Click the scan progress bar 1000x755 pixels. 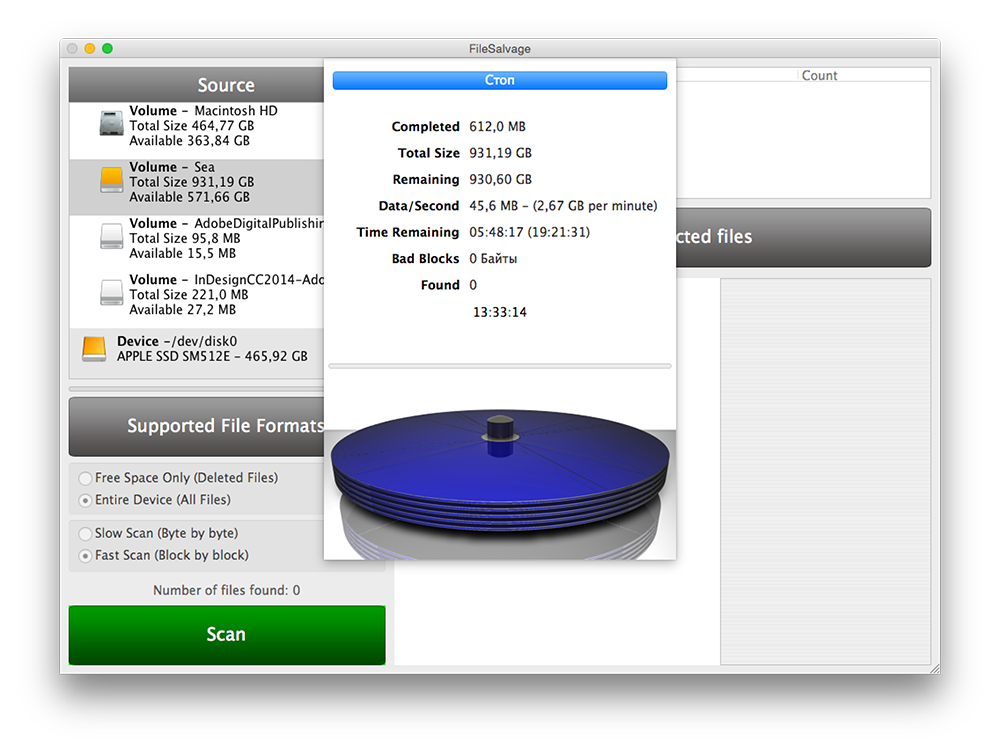499,366
